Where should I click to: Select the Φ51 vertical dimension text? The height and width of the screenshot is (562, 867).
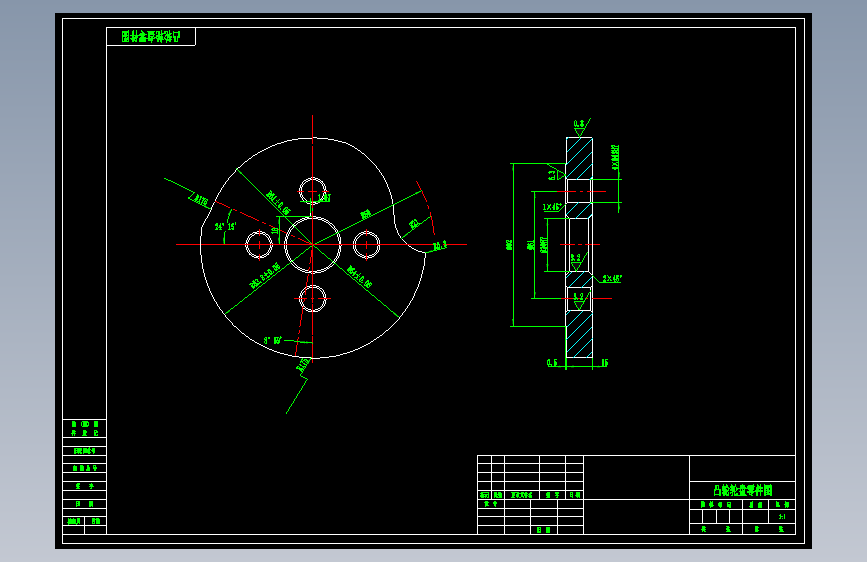530,245
